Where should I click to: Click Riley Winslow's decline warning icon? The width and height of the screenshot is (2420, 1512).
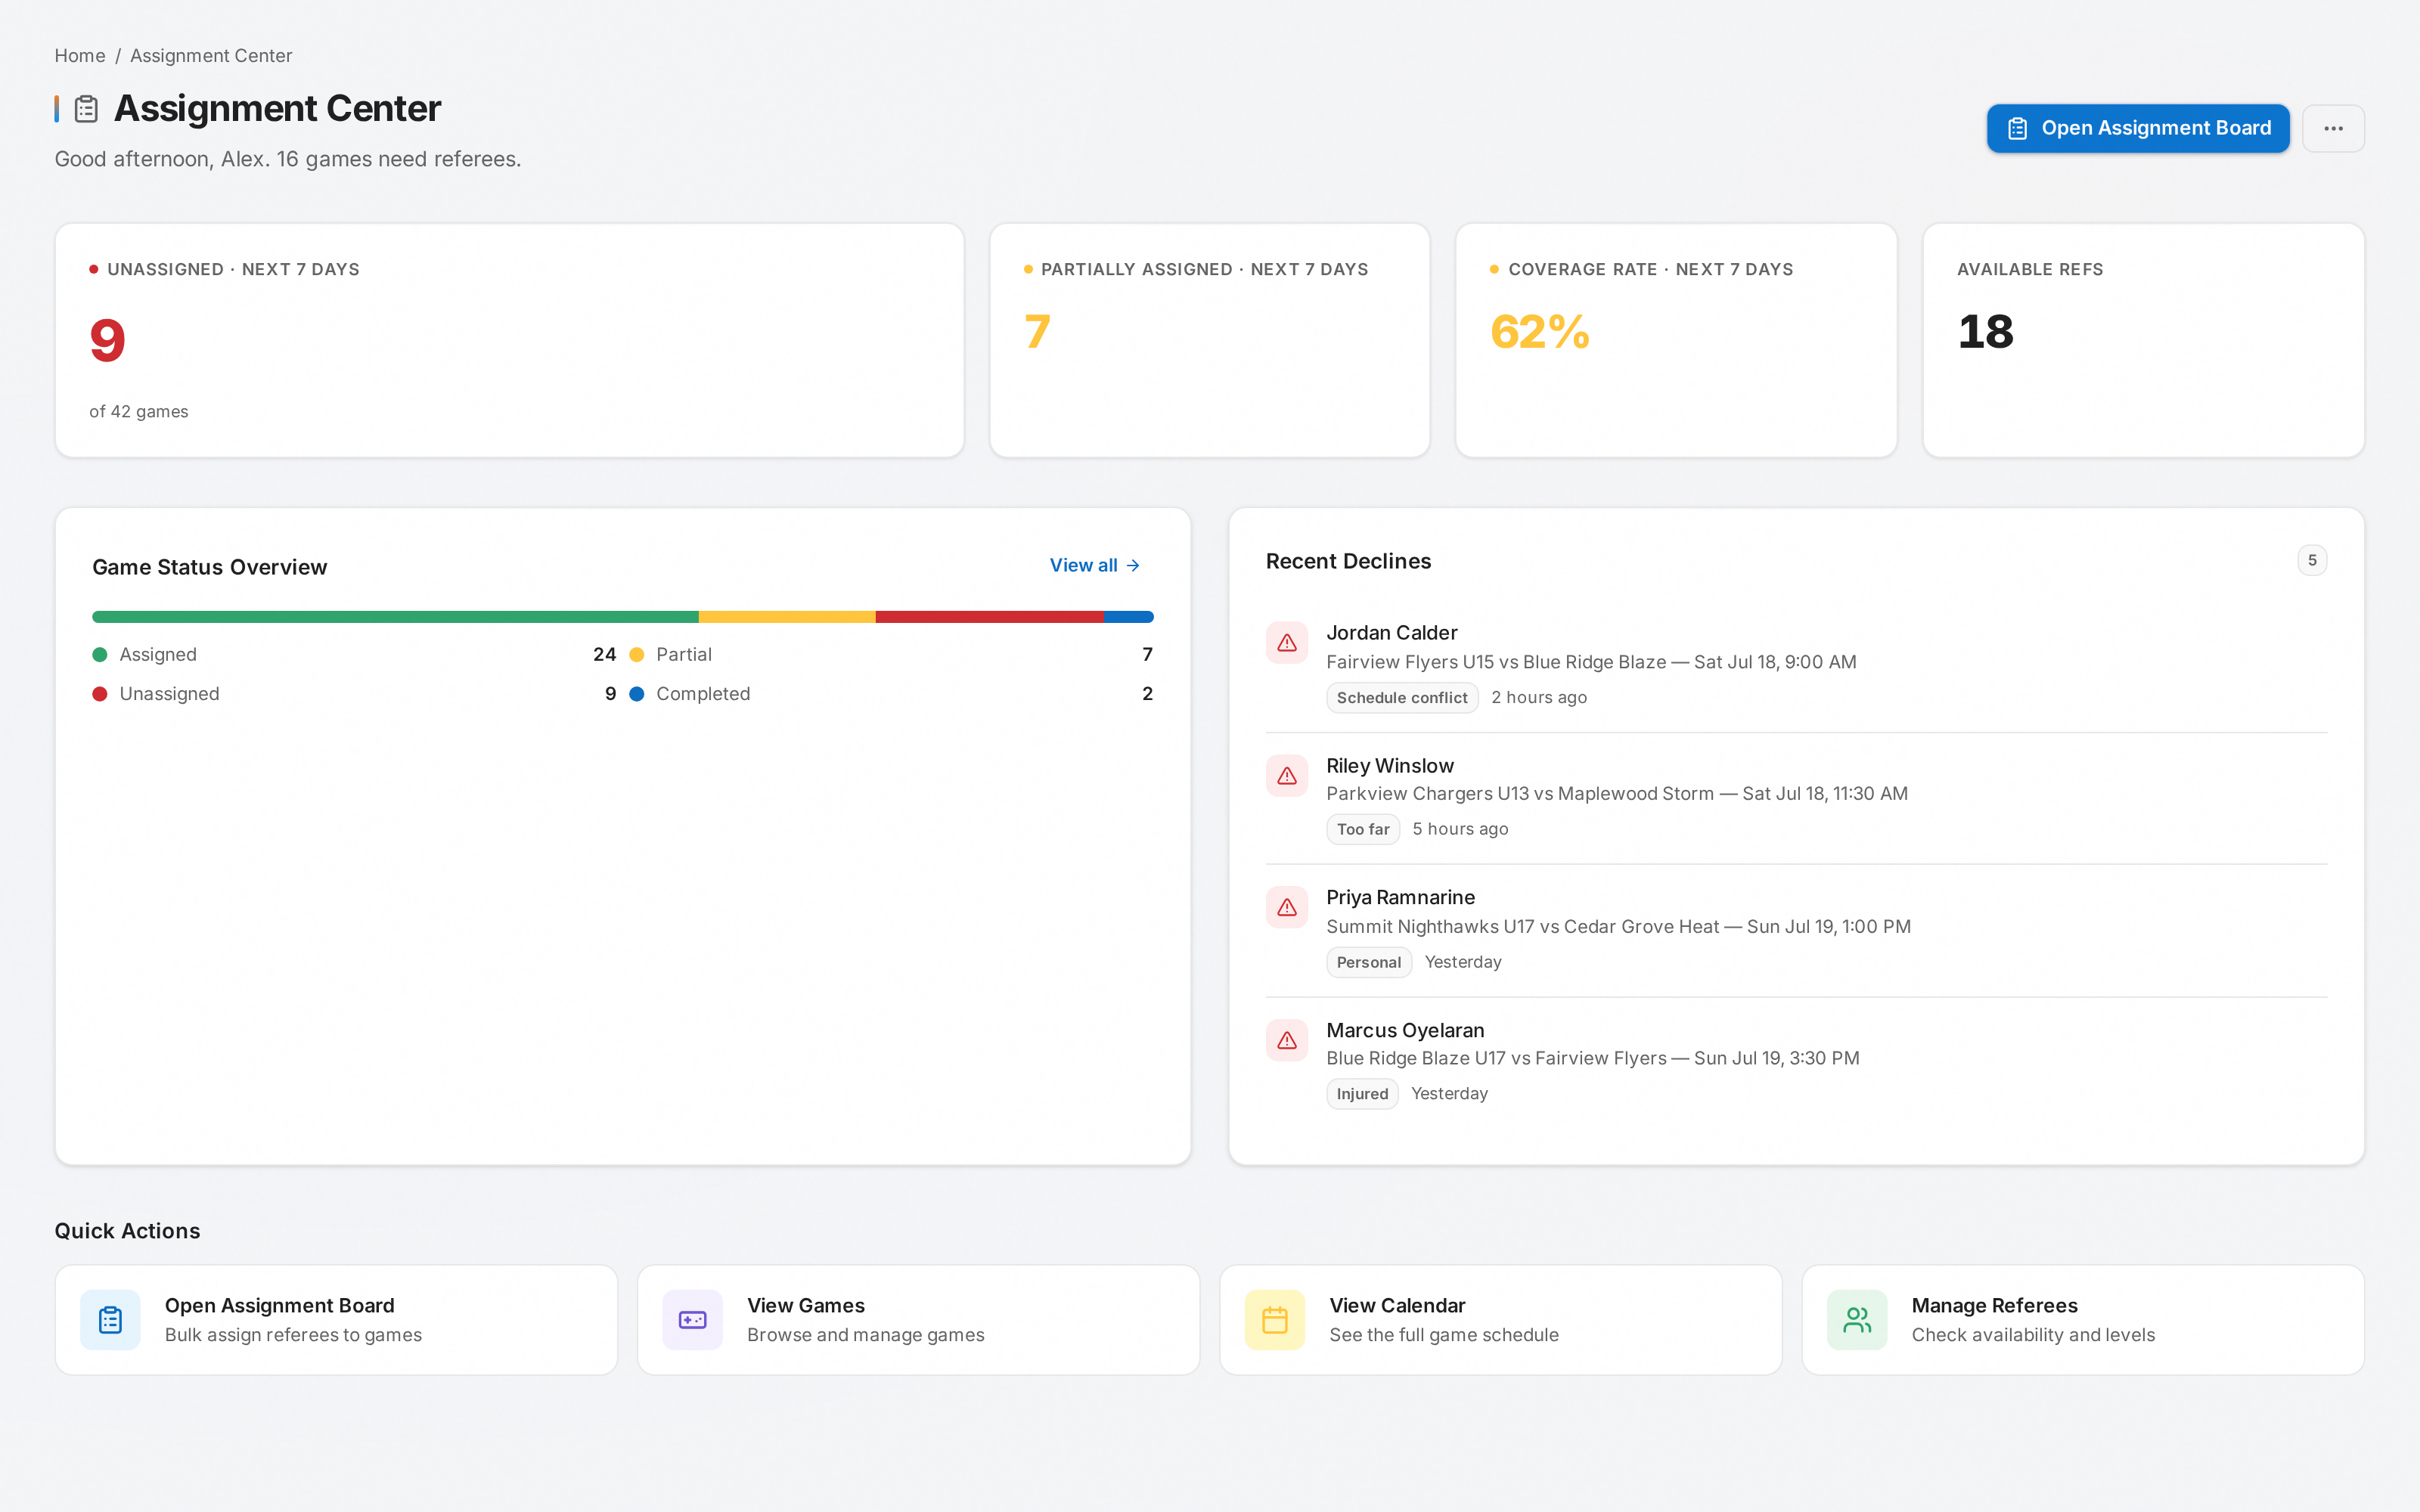1287,776
